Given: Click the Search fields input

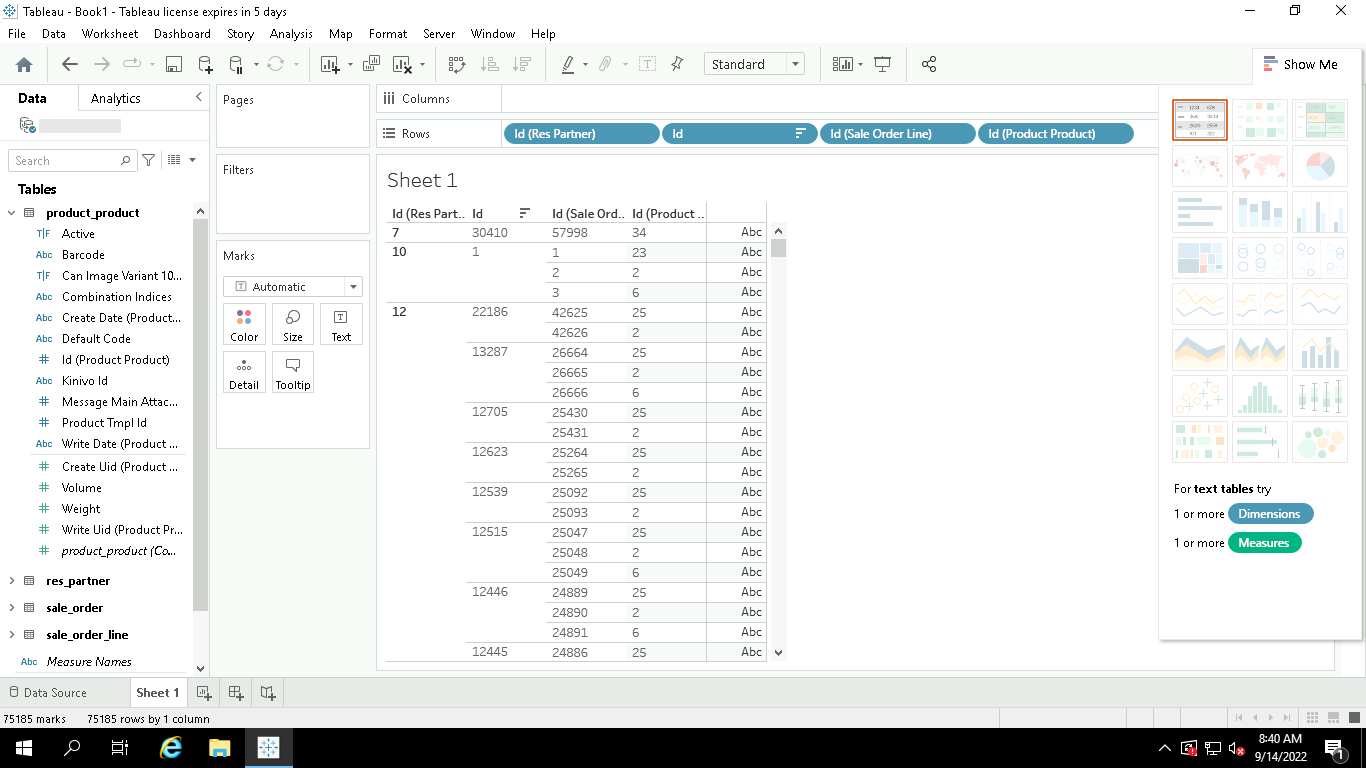Looking at the screenshot, I should [x=71, y=160].
